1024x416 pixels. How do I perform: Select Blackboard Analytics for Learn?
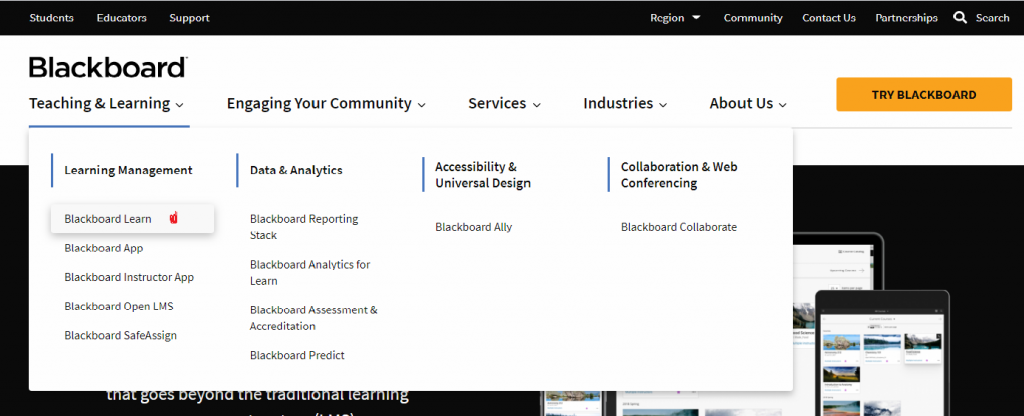point(310,272)
